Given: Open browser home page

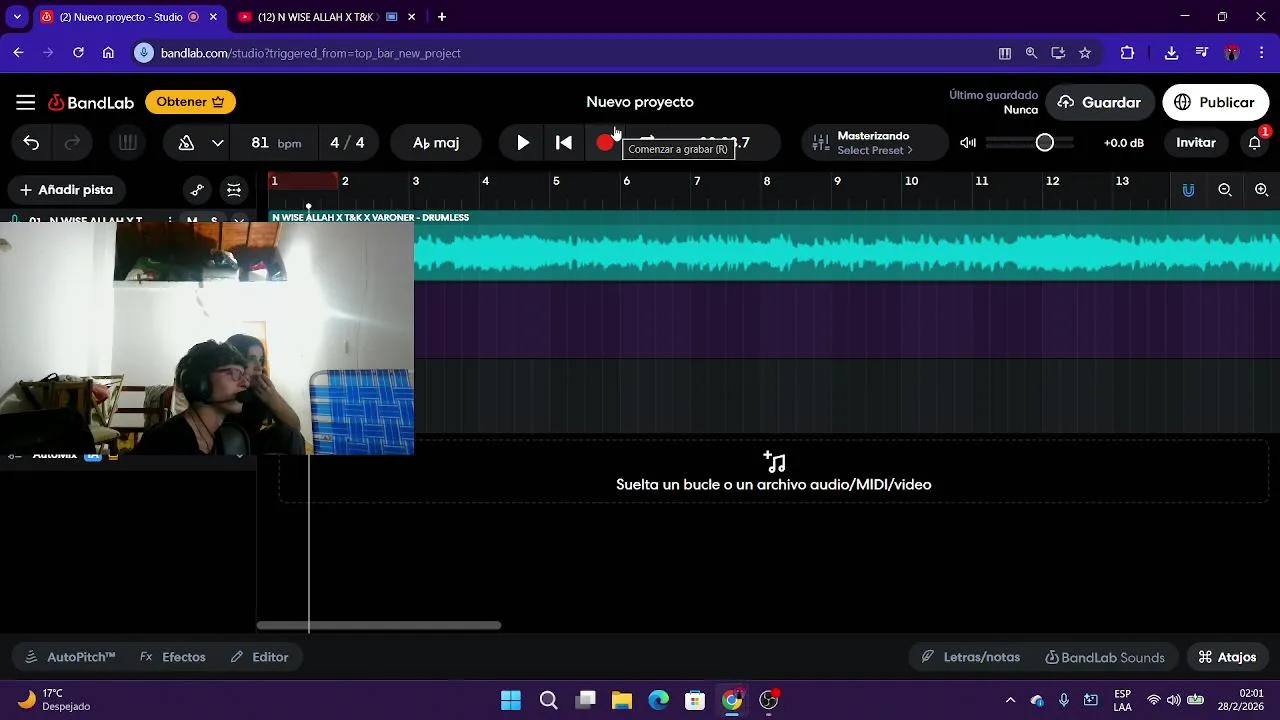Looking at the screenshot, I should (x=108, y=53).
